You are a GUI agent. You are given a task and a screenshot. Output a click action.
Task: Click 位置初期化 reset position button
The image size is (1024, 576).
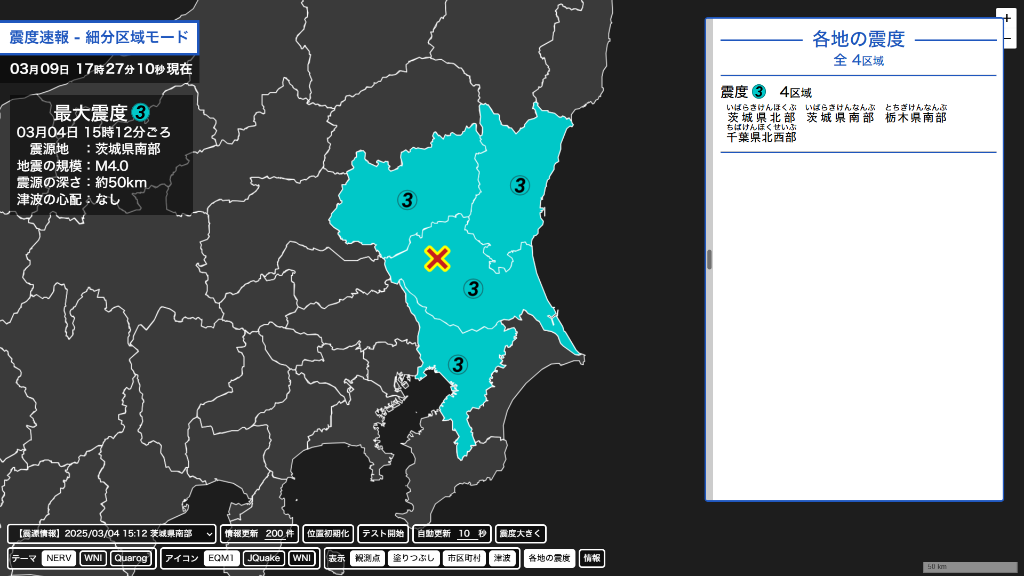[328, 534]
